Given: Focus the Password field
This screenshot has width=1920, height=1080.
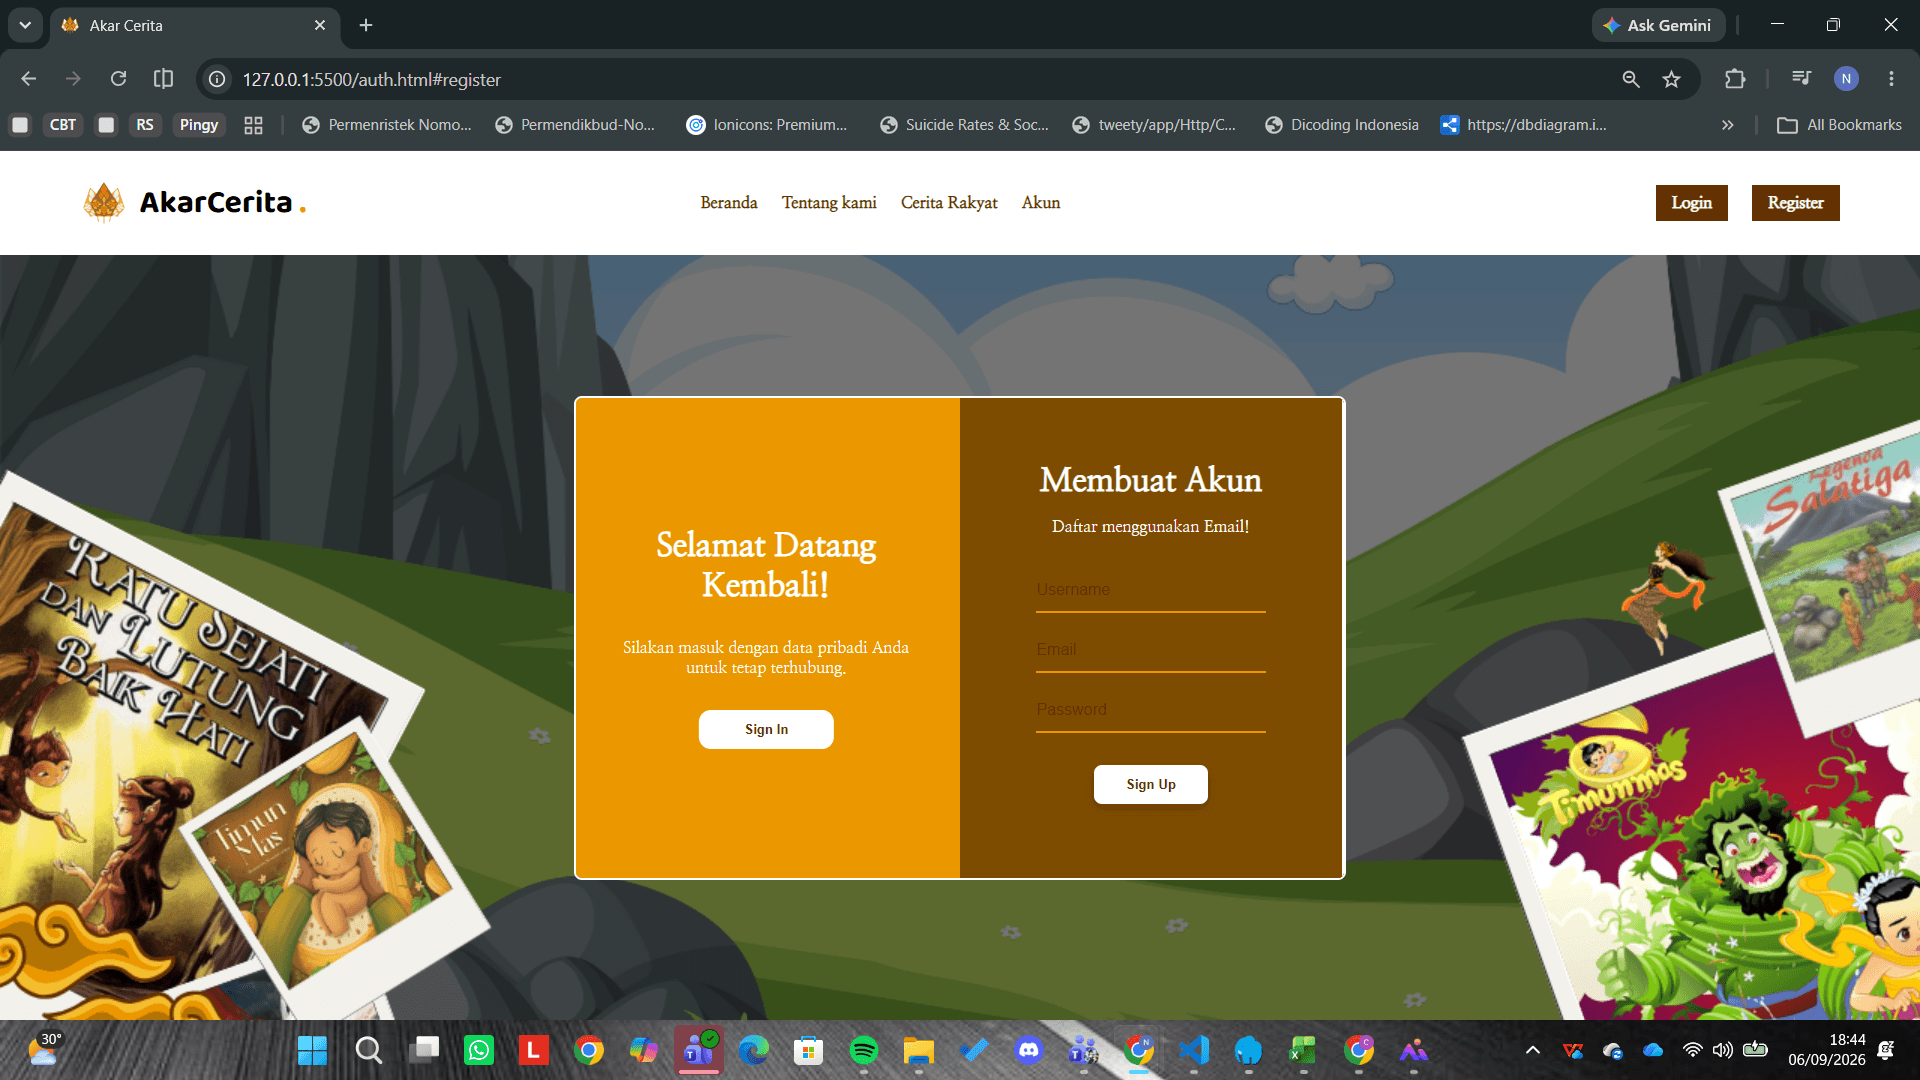Looking at the screenshot, I should click(1151, 710).
